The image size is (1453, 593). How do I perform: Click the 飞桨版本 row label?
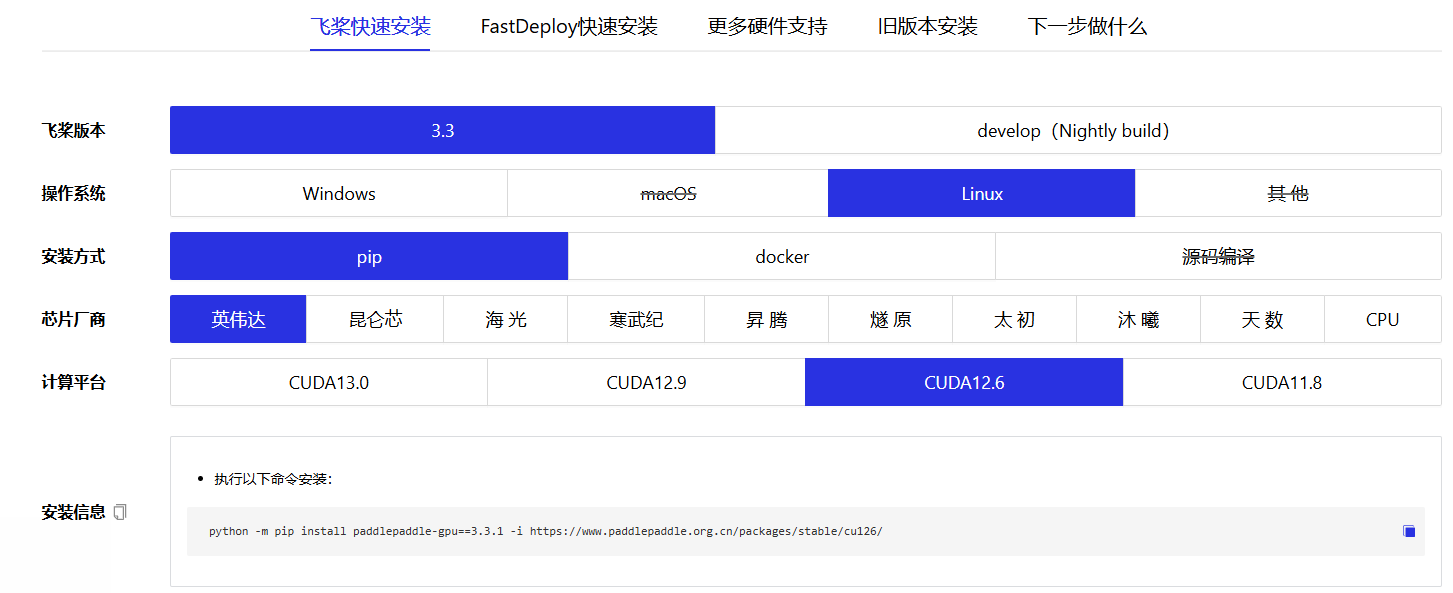coord(73,130)
